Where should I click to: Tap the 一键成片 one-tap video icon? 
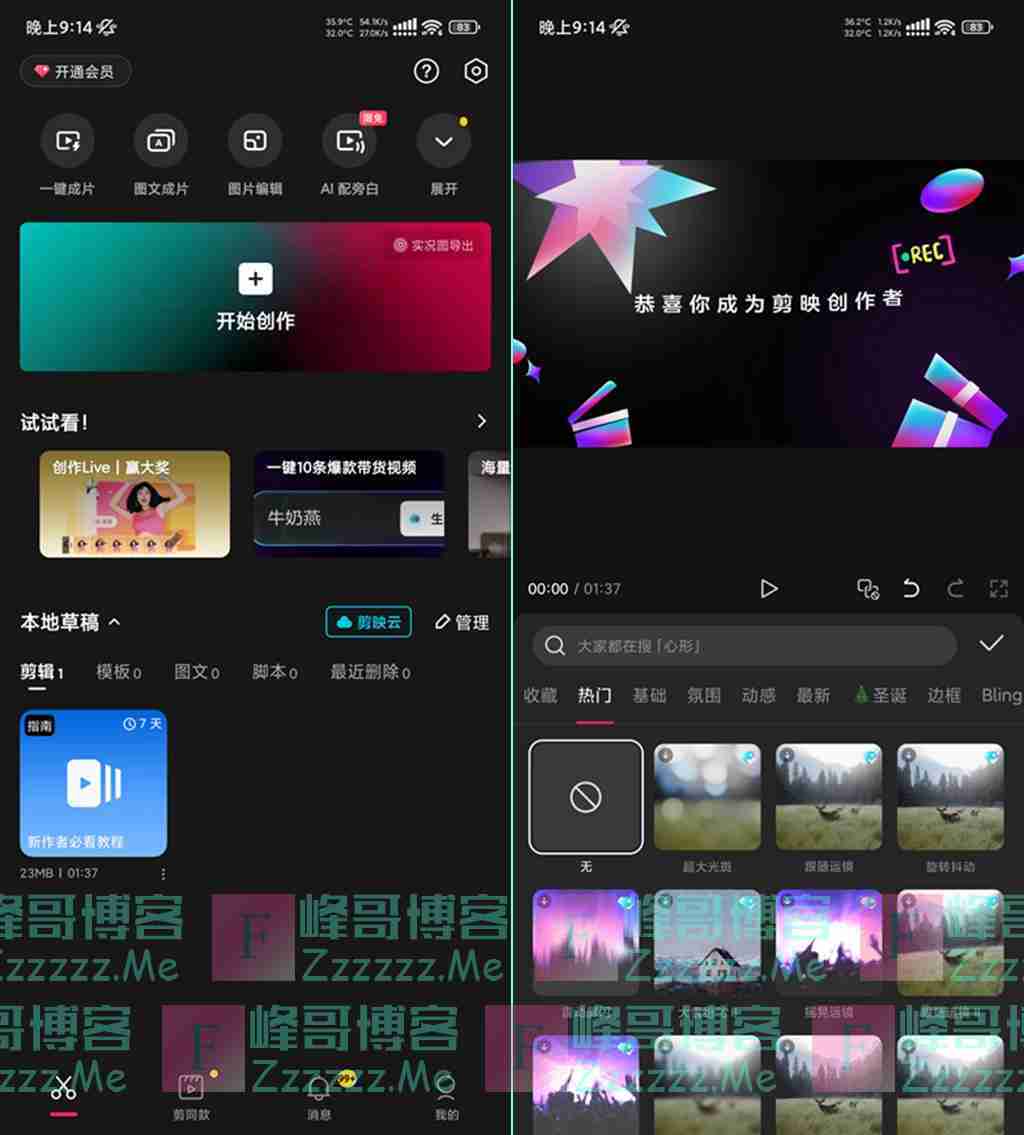[67, 142]
